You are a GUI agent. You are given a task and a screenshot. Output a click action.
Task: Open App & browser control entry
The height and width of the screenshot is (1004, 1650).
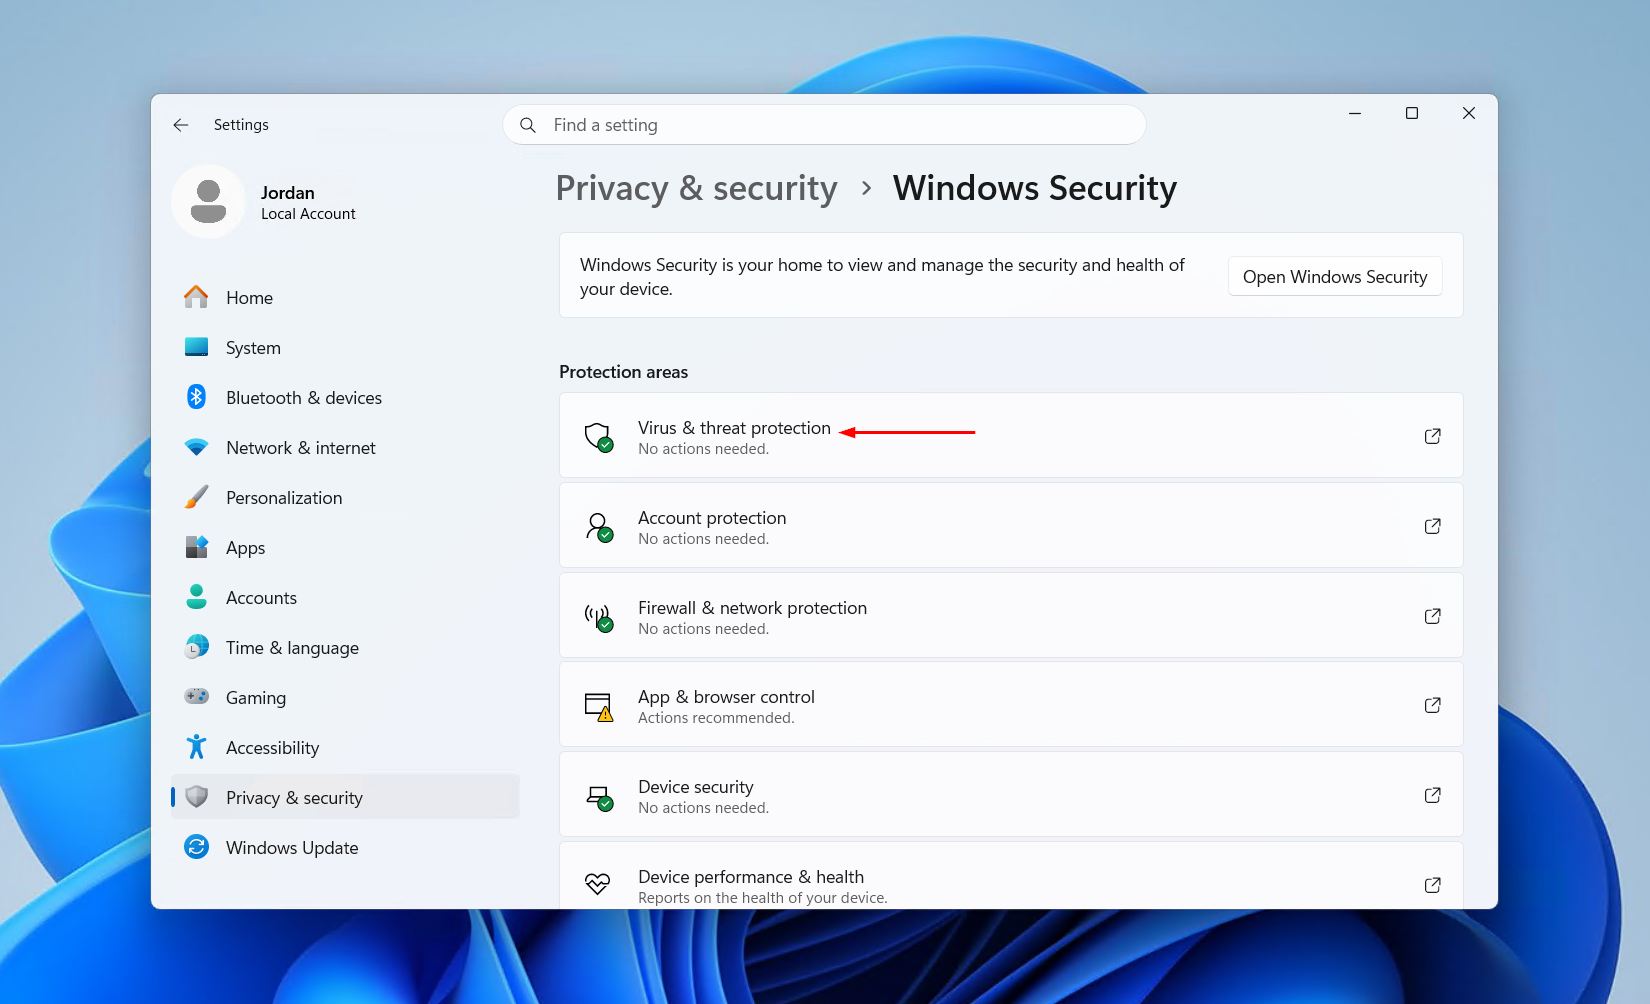pos(1011,704)
